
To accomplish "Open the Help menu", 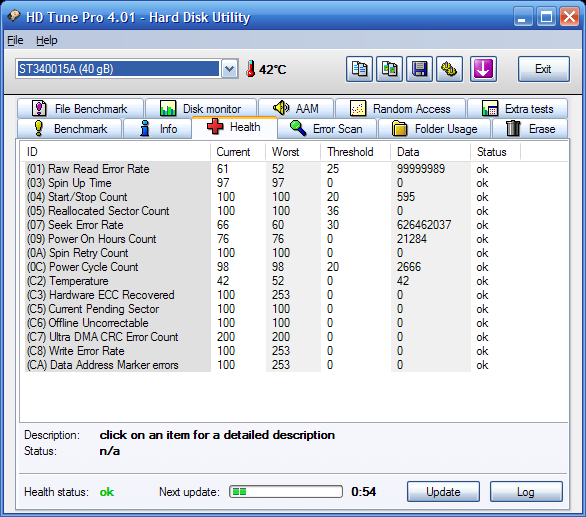I will tap(46, 40).
